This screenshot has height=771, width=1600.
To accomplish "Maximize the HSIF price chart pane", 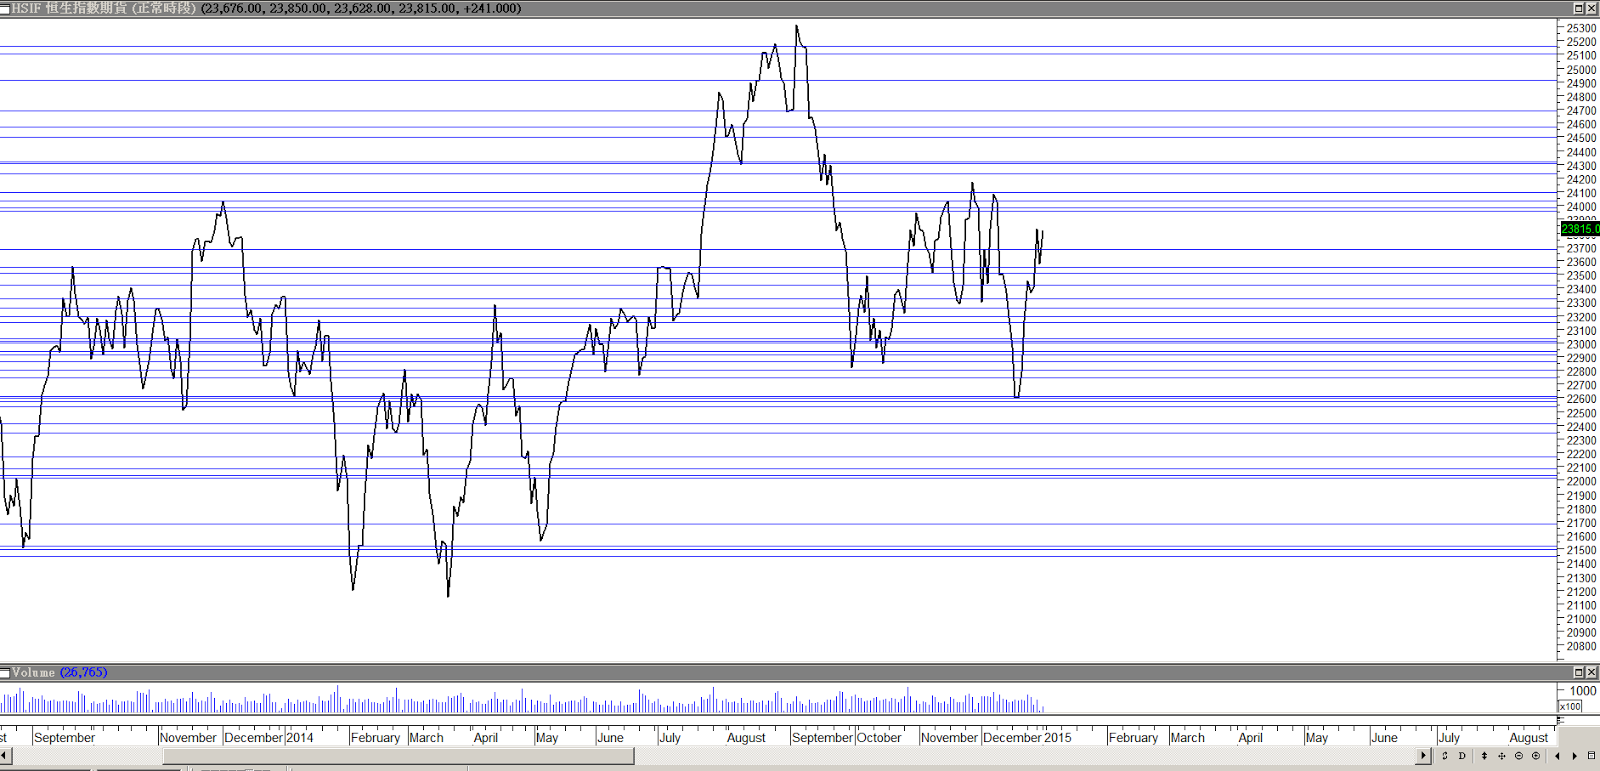I will click(1579, 8).
